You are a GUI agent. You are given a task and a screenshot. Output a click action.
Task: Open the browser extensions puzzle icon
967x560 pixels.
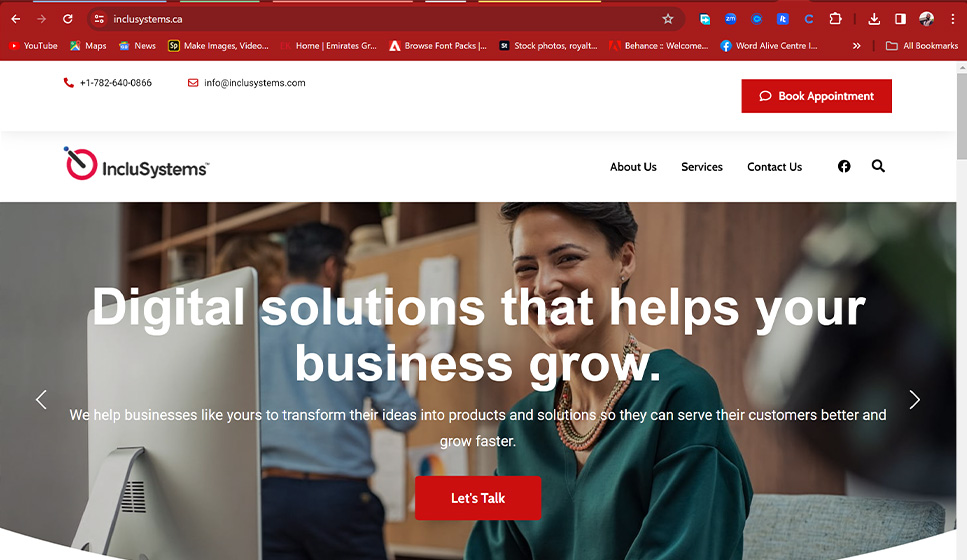[835, 19]
